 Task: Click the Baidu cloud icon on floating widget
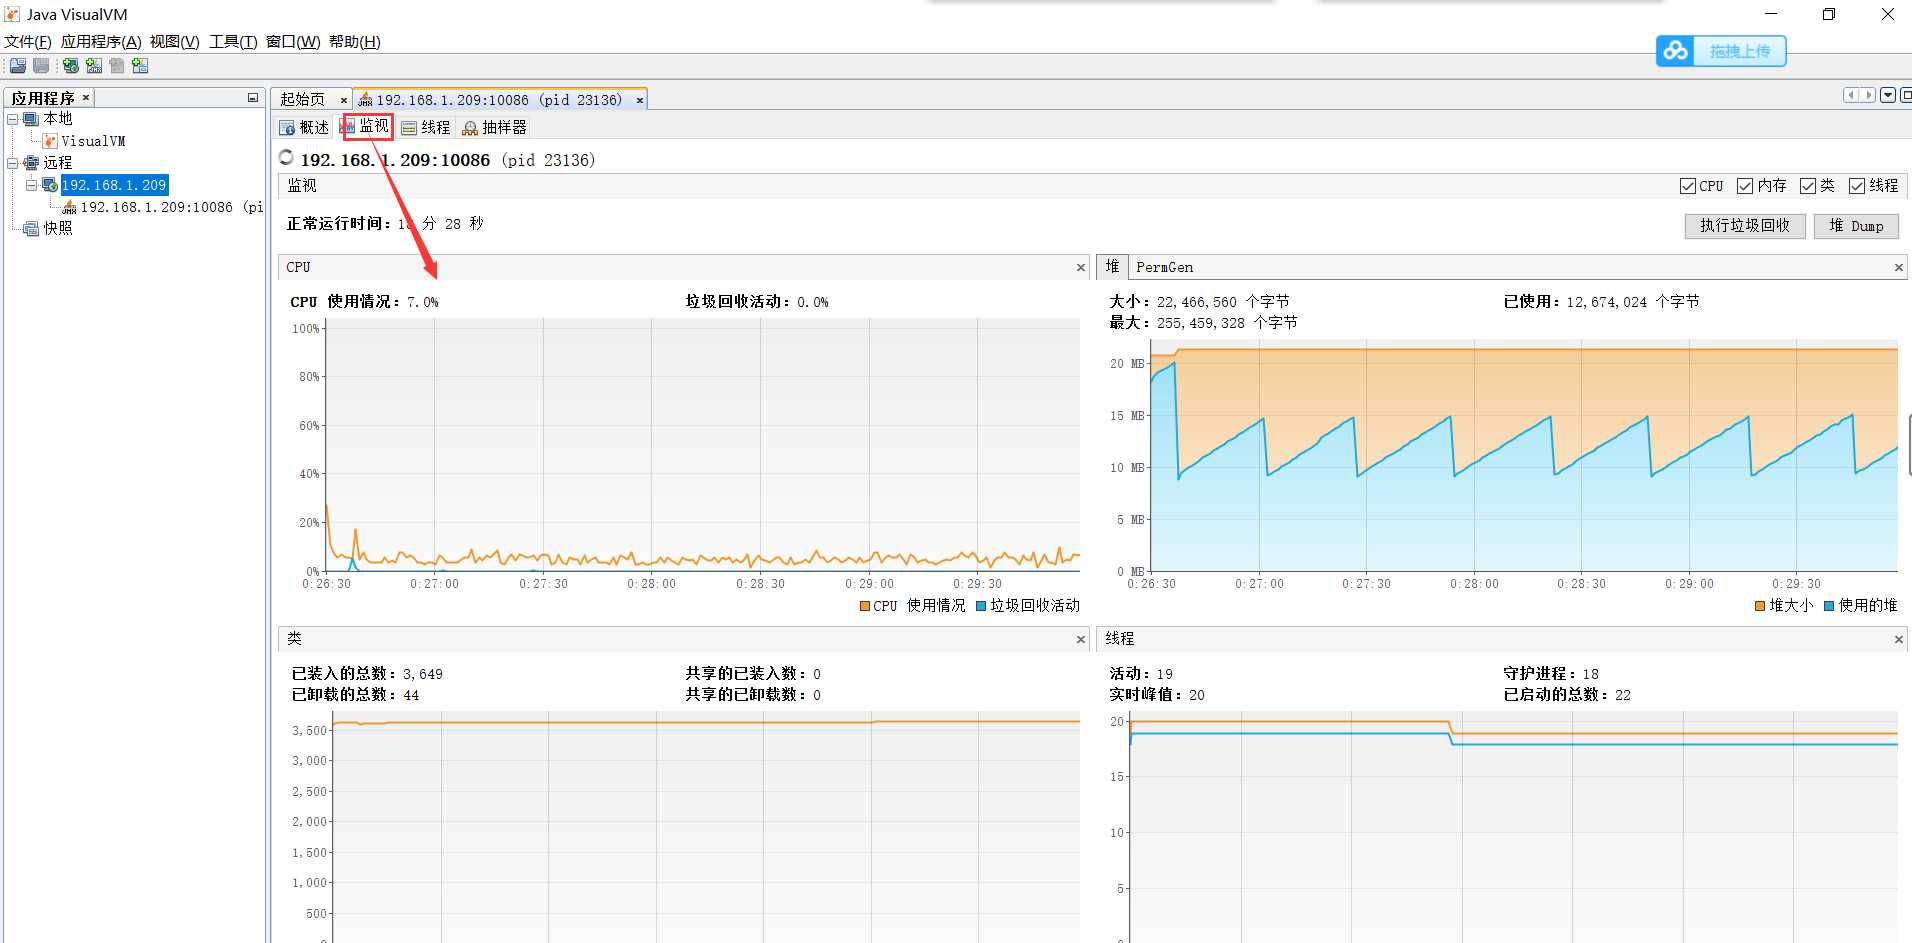click(1676, 50)
